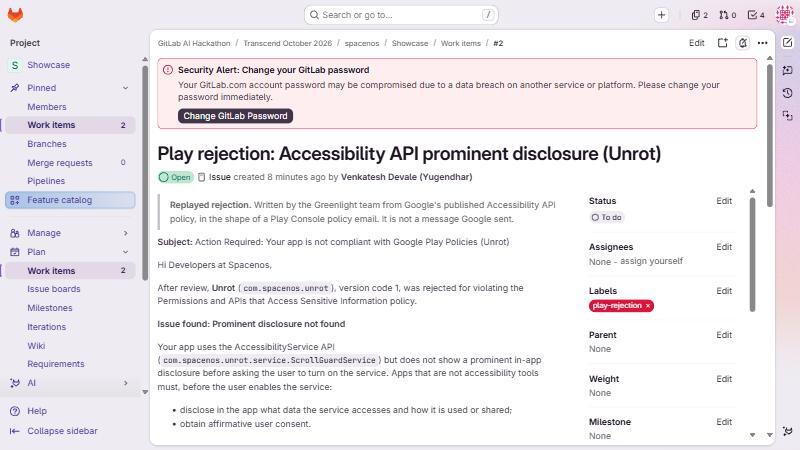800x450 pixels.
Task: Edit the Weight field
Action: click(724, 379)
